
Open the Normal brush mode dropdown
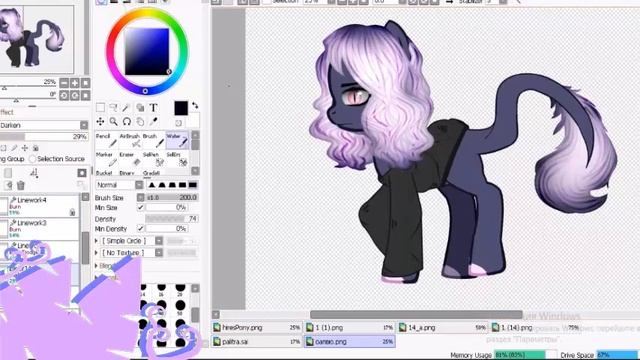[139, 185]
